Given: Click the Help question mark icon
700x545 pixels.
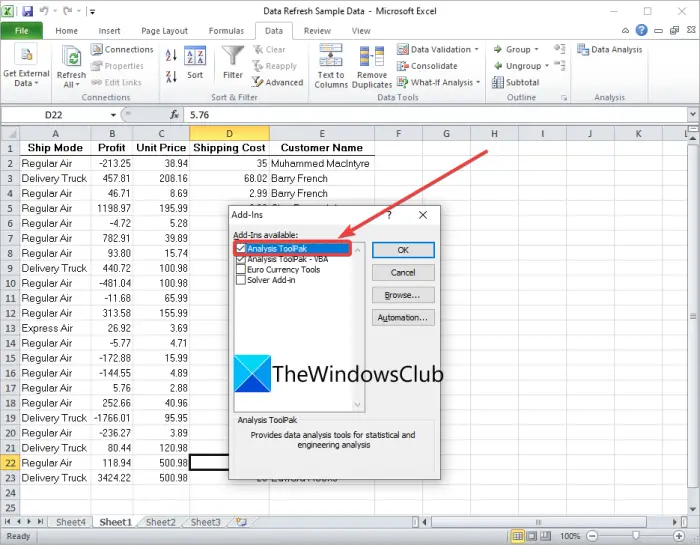Looking at the screenshot, I should tap(642, 30).
